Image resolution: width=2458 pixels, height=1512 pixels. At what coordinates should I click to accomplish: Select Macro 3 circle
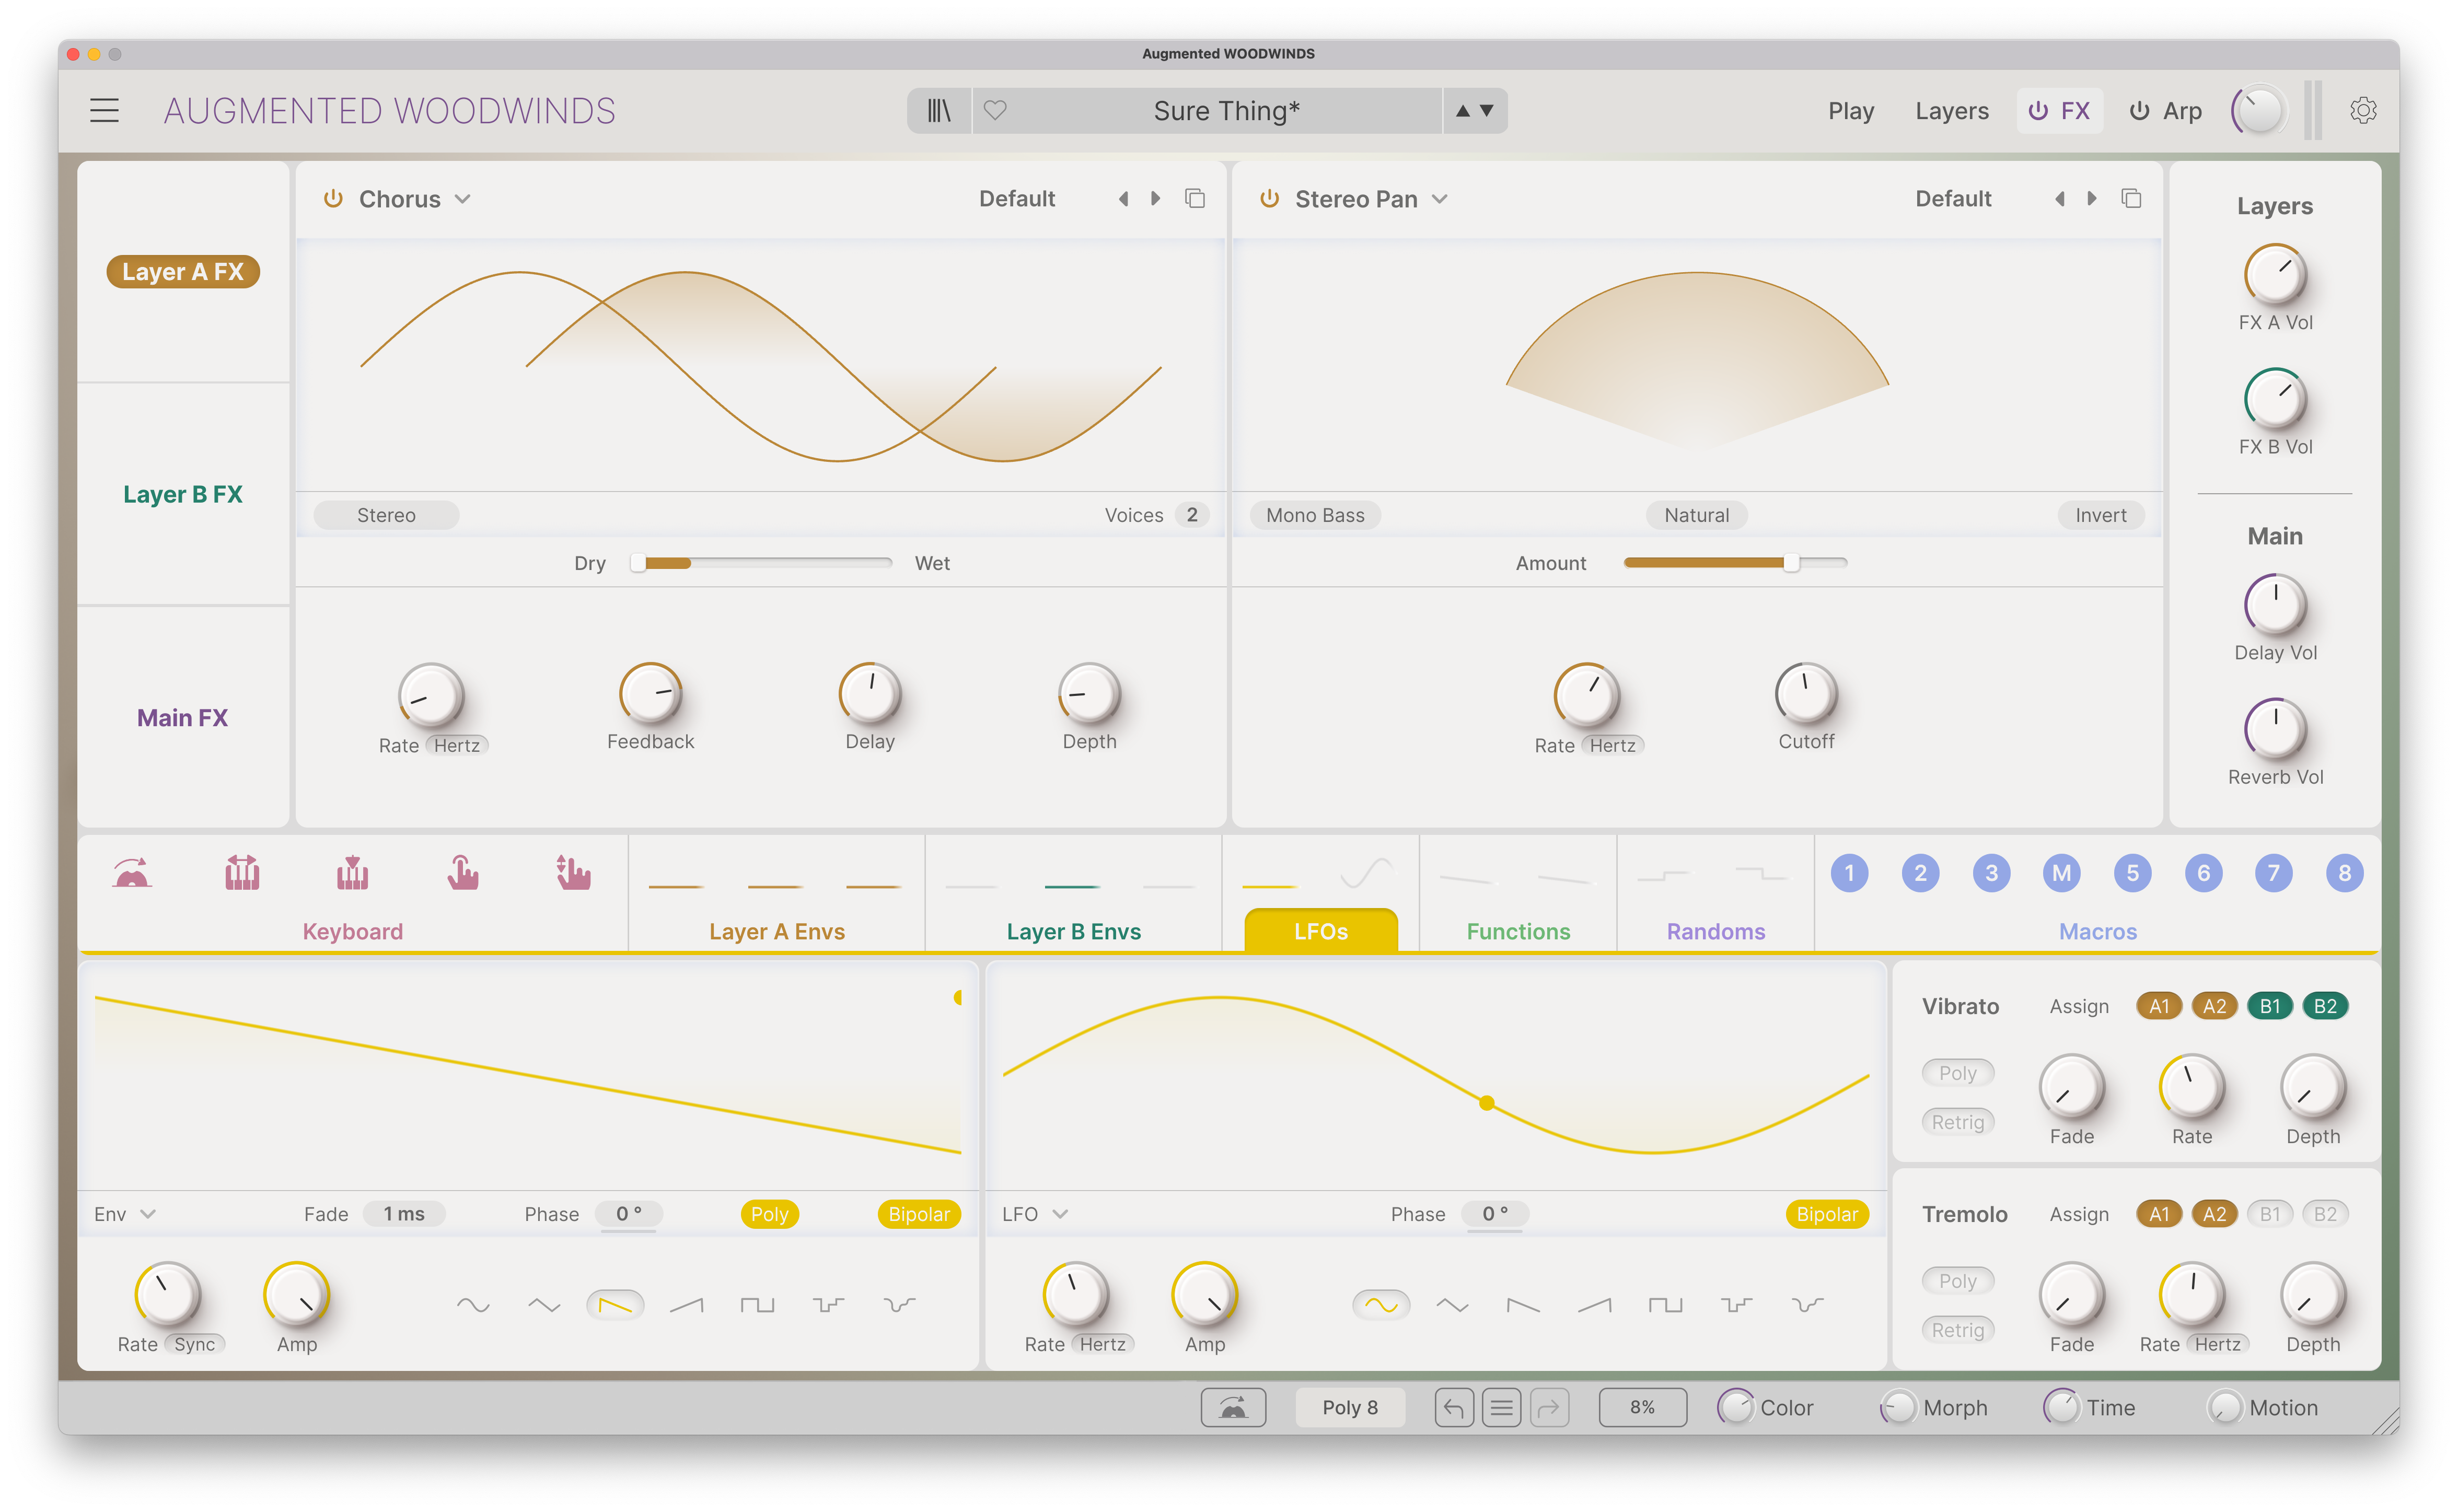[1990, 873]
